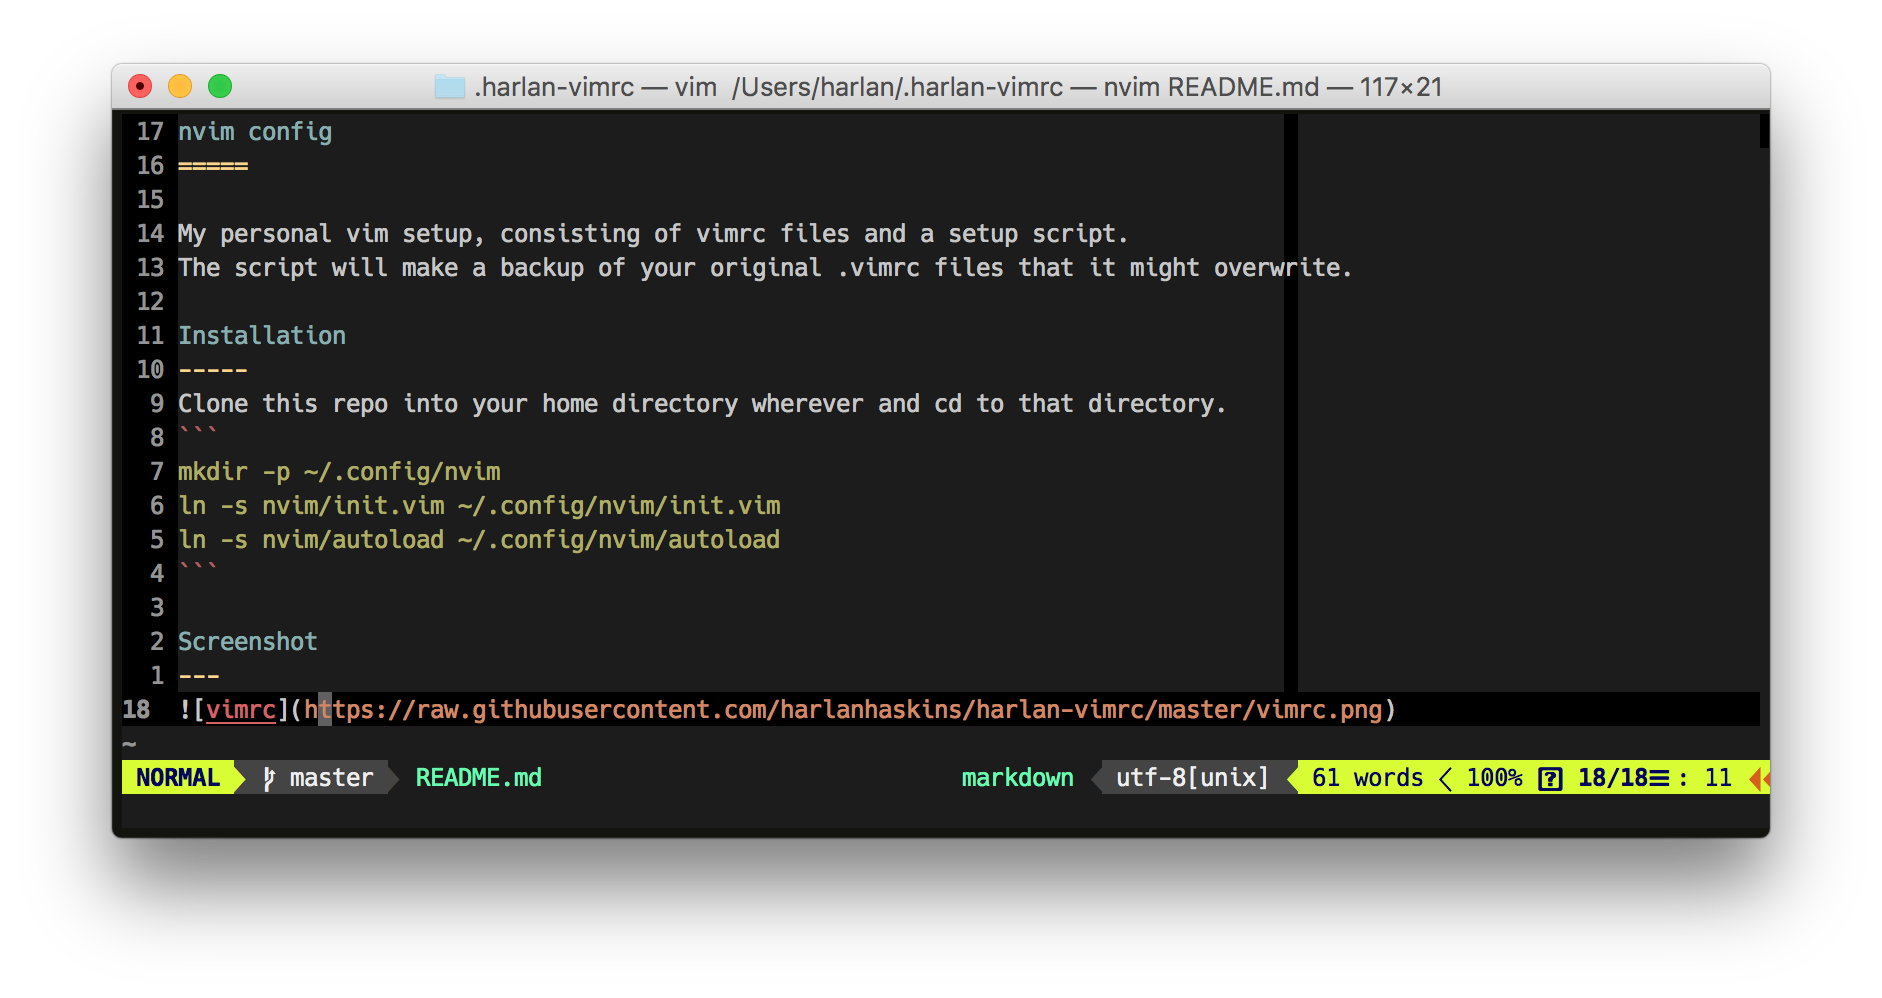Click the orange warning arrow at the status line end
The width and height of the screenshot is (1882, 998).
(x=1759, y=778)
